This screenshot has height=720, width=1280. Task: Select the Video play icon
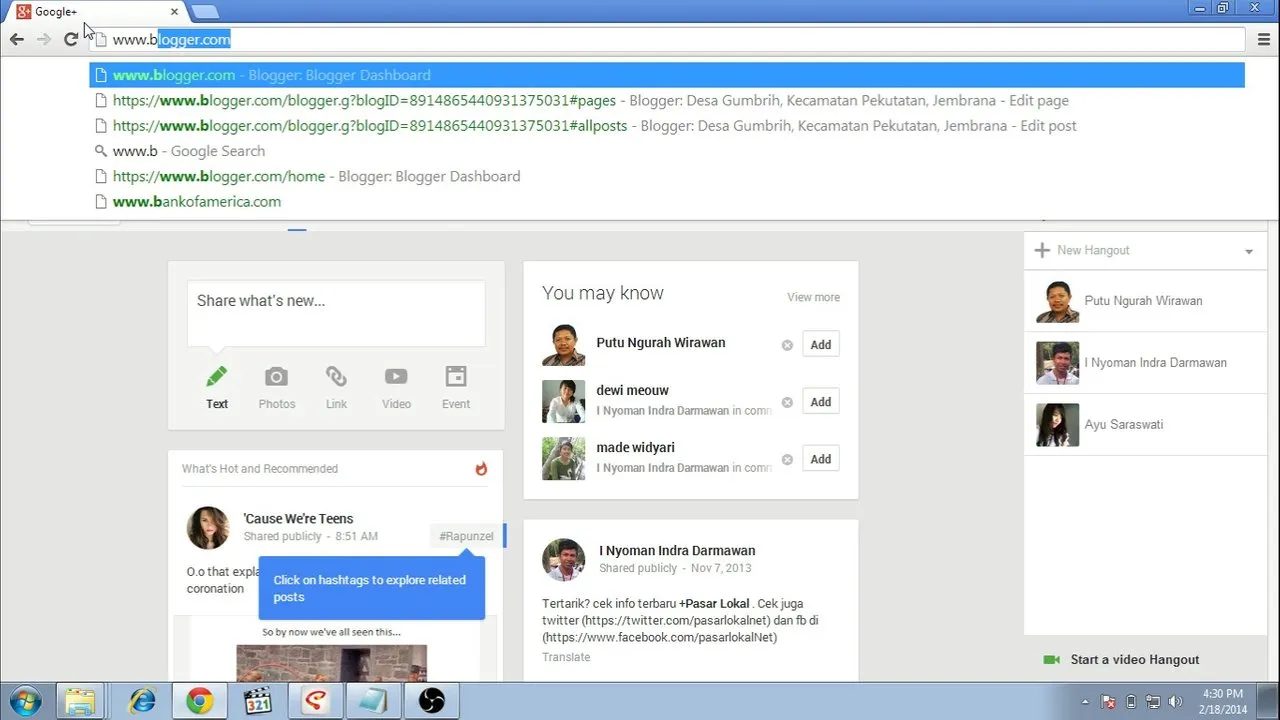click(396, 377)
